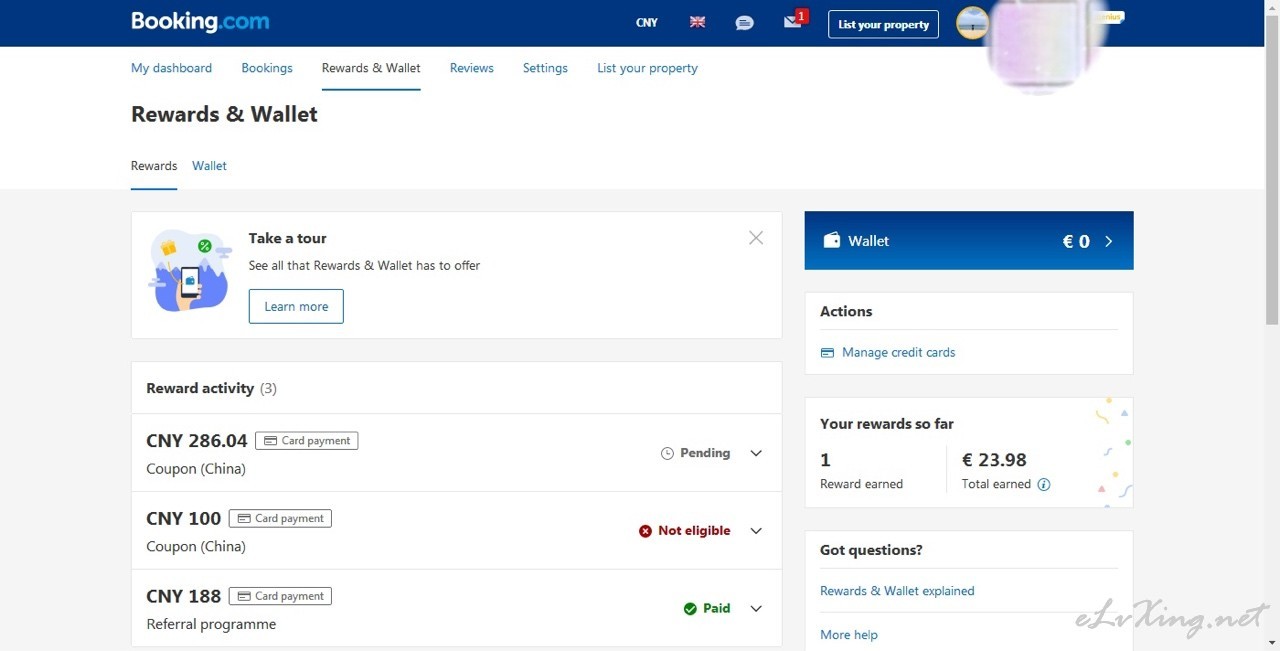Open the More help link
The width and height of the screenshot is (1280, 651).
tap(849, 635)
